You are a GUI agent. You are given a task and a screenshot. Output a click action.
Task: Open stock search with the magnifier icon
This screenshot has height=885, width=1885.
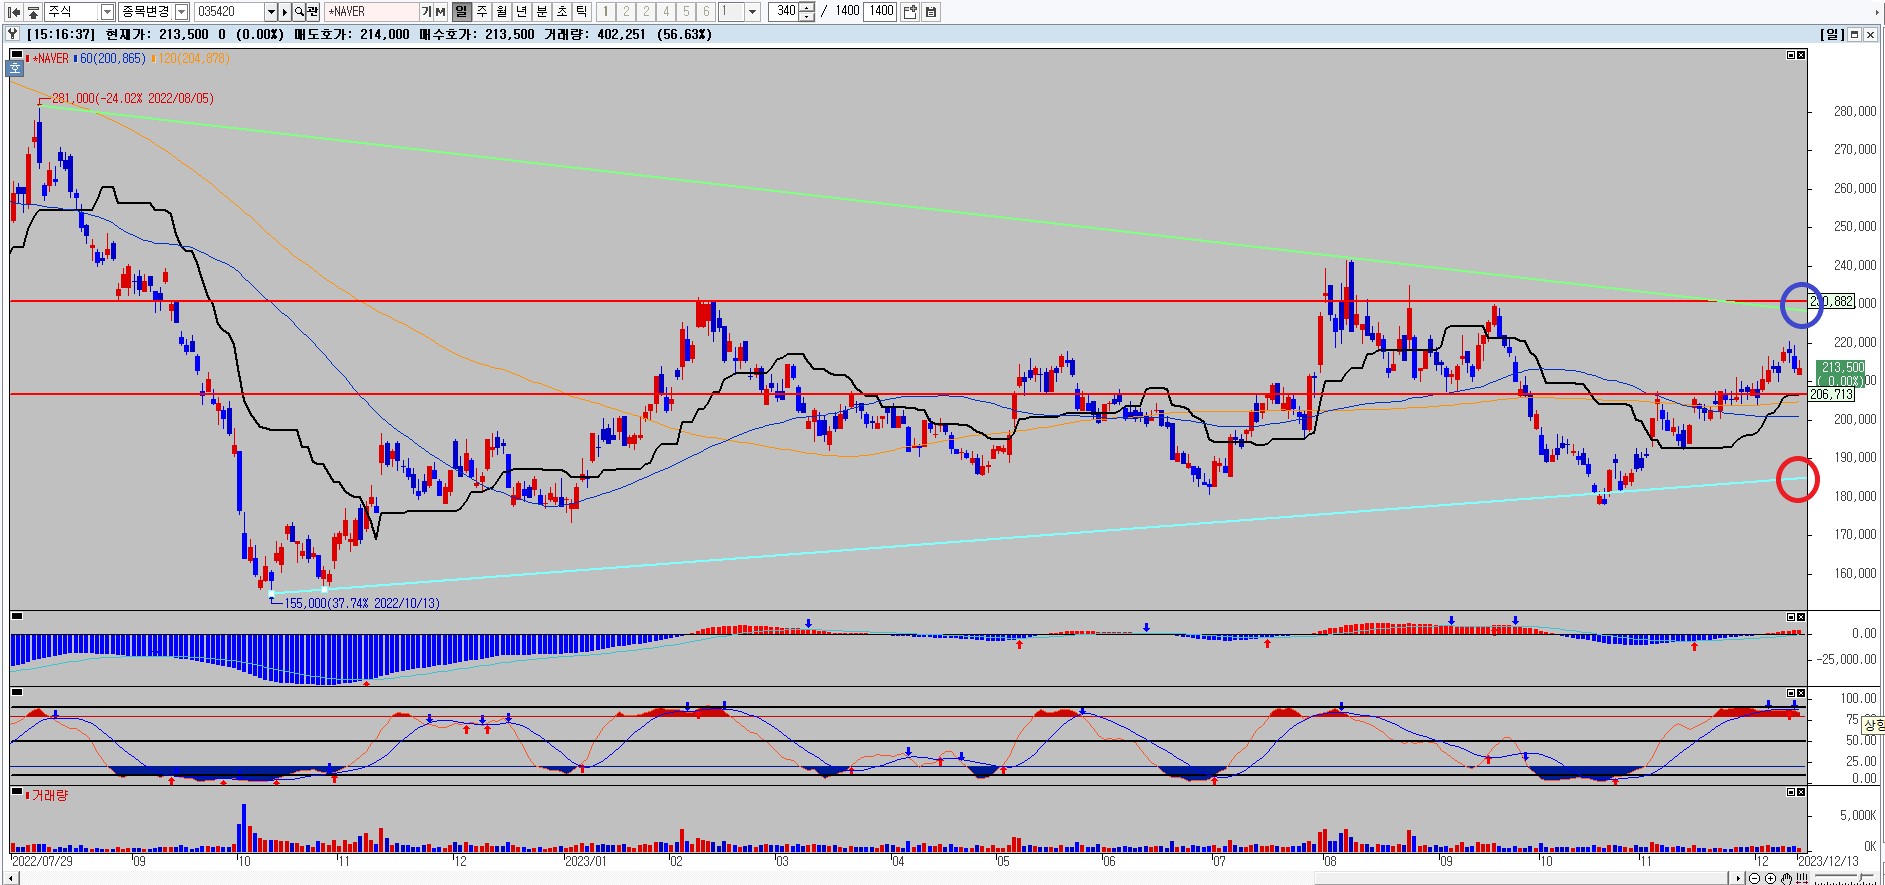pyautogui.click(x=299, y=12)
